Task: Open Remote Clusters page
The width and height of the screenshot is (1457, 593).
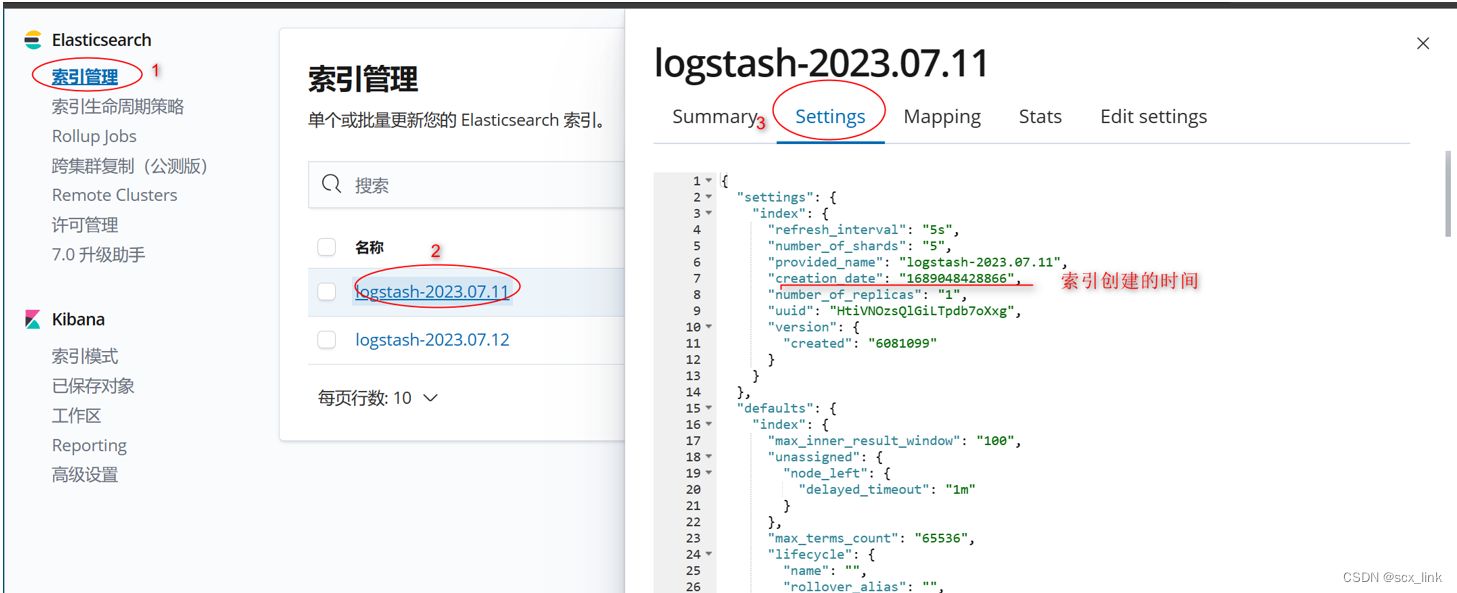Action: [115, 195]
